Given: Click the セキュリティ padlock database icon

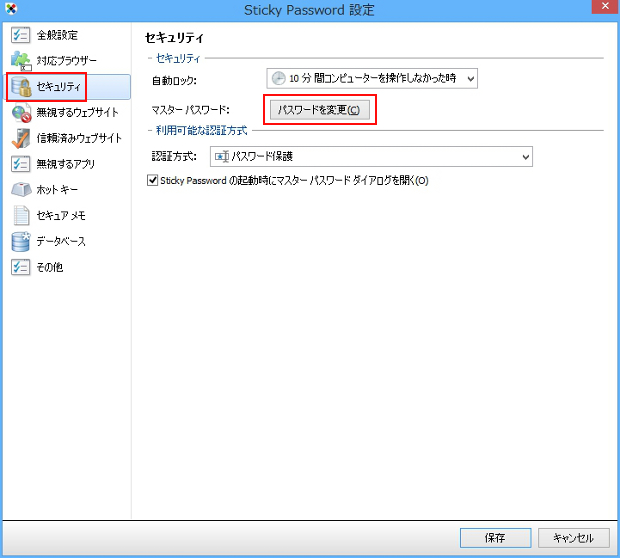Looking at the screenshot, I should pos(21,87).
